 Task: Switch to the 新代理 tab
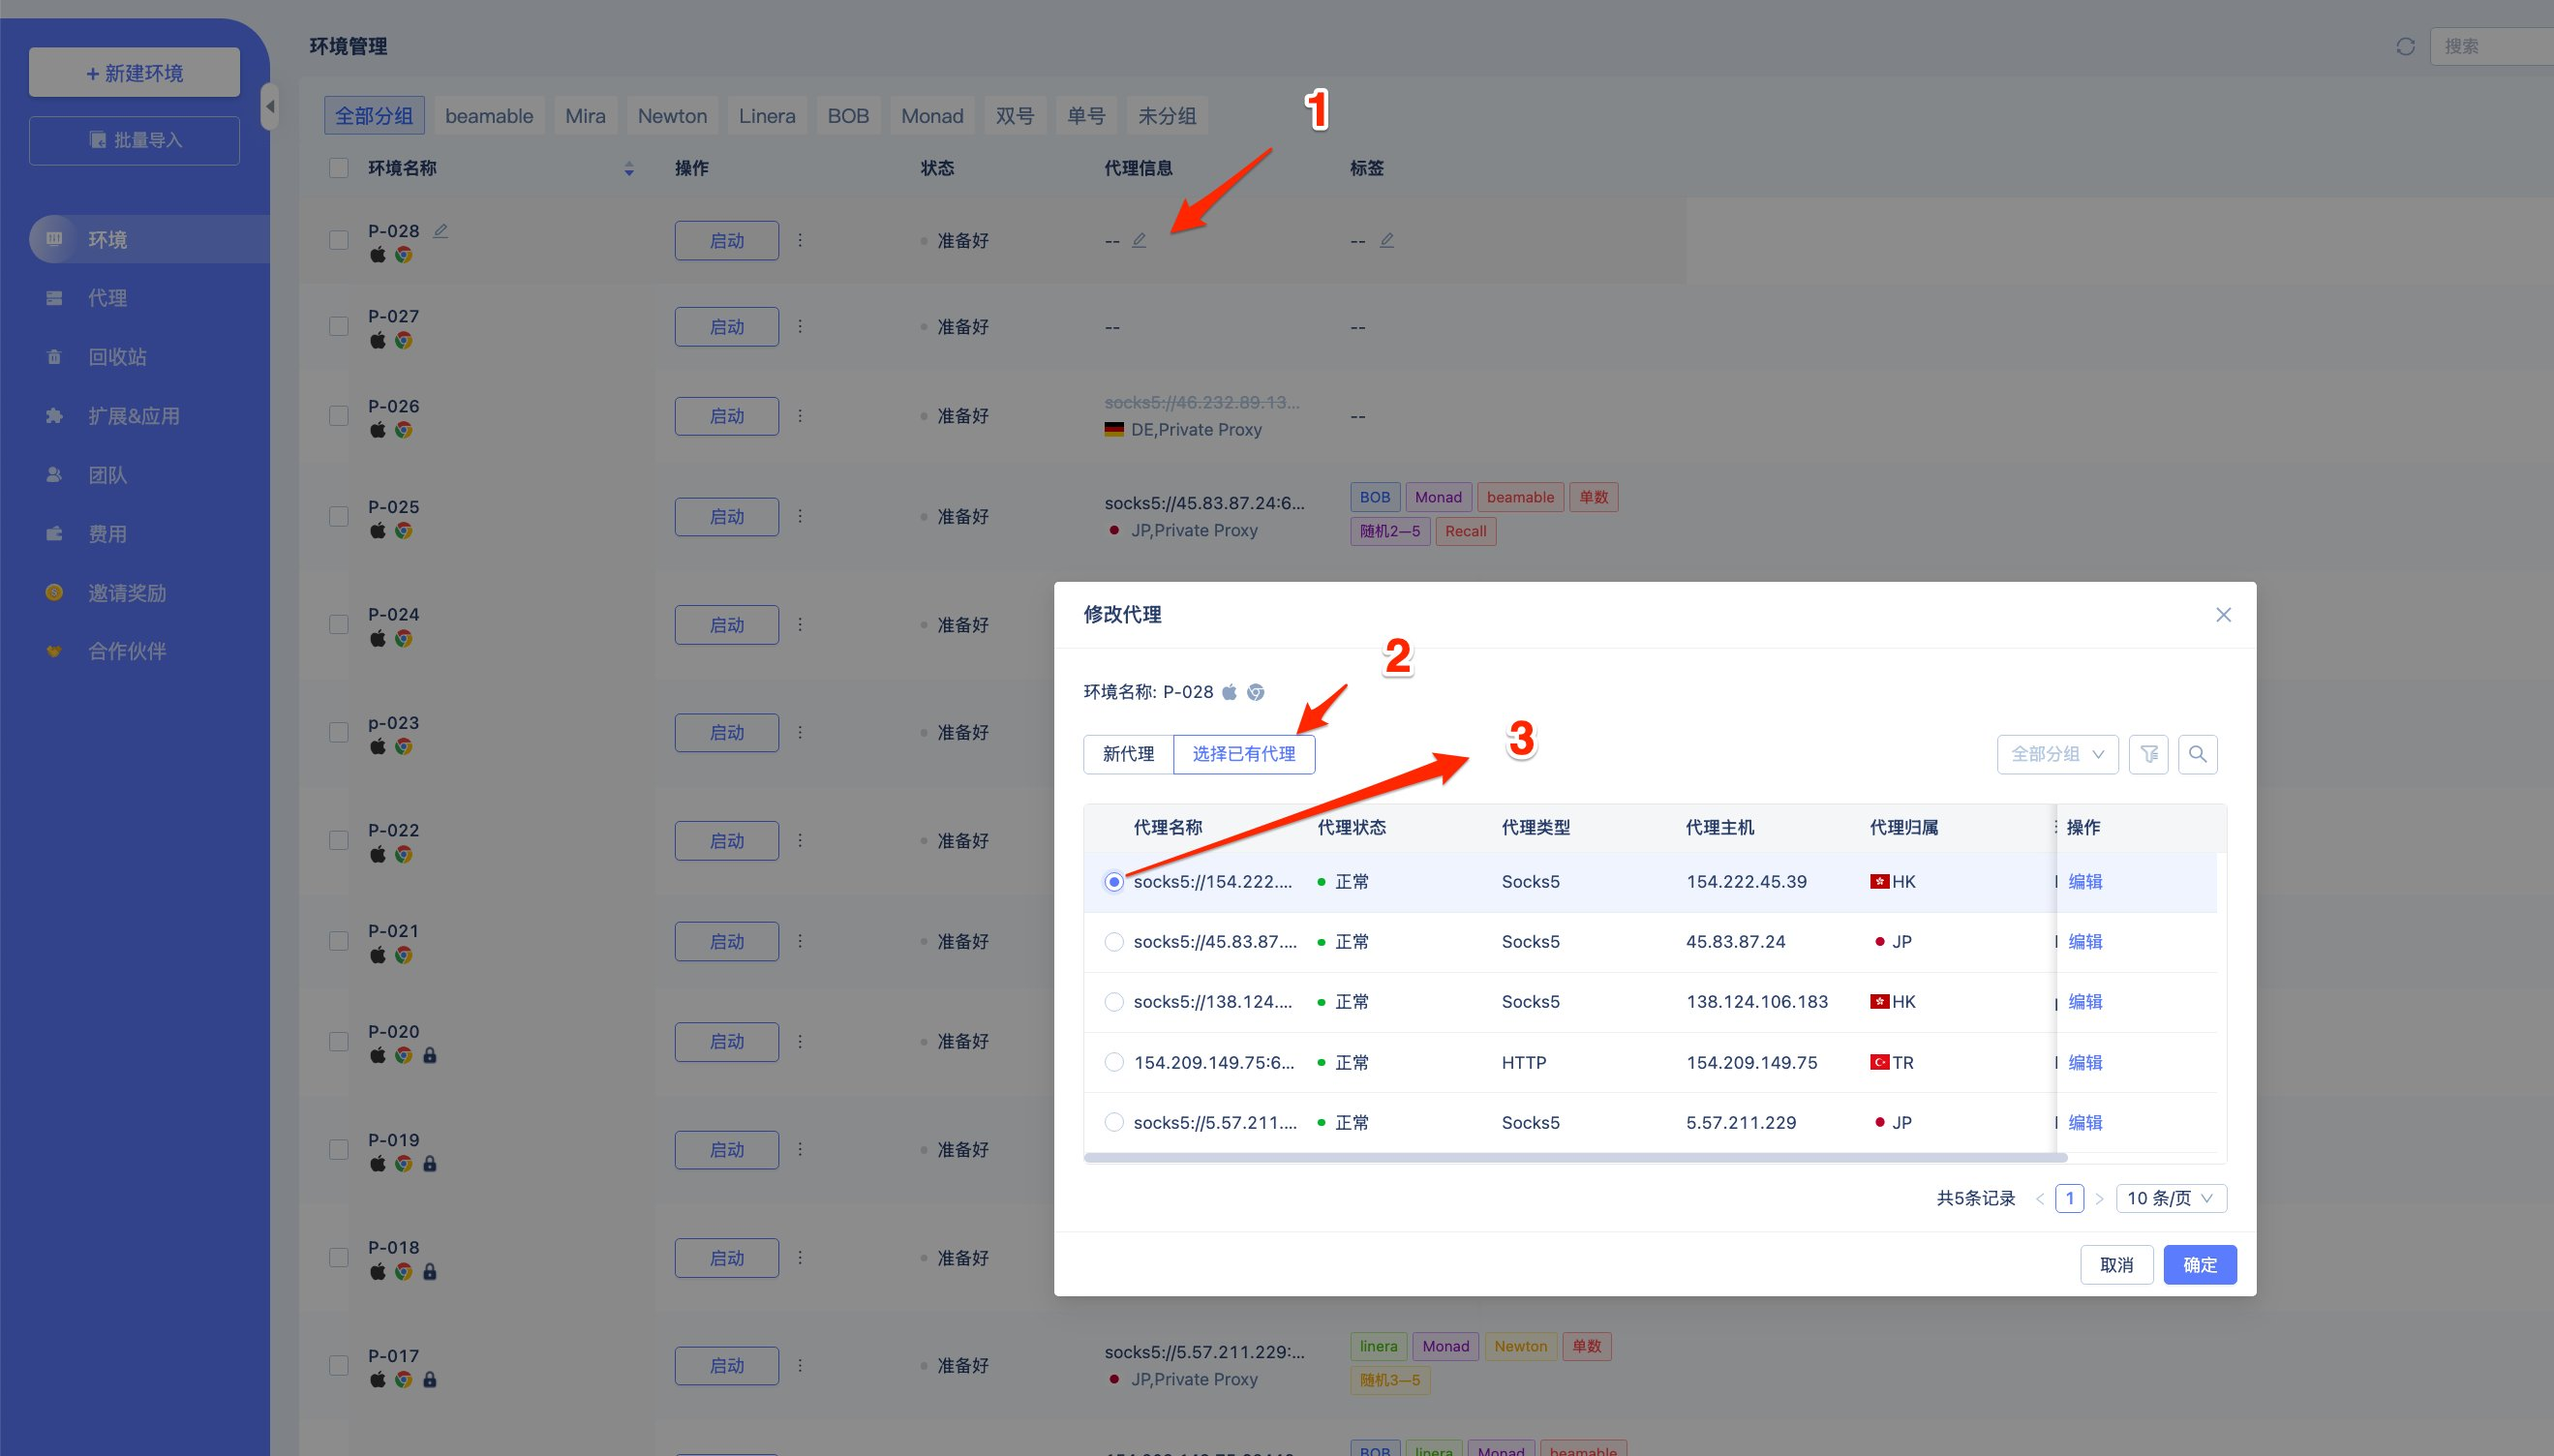[x=1128, y=754]
